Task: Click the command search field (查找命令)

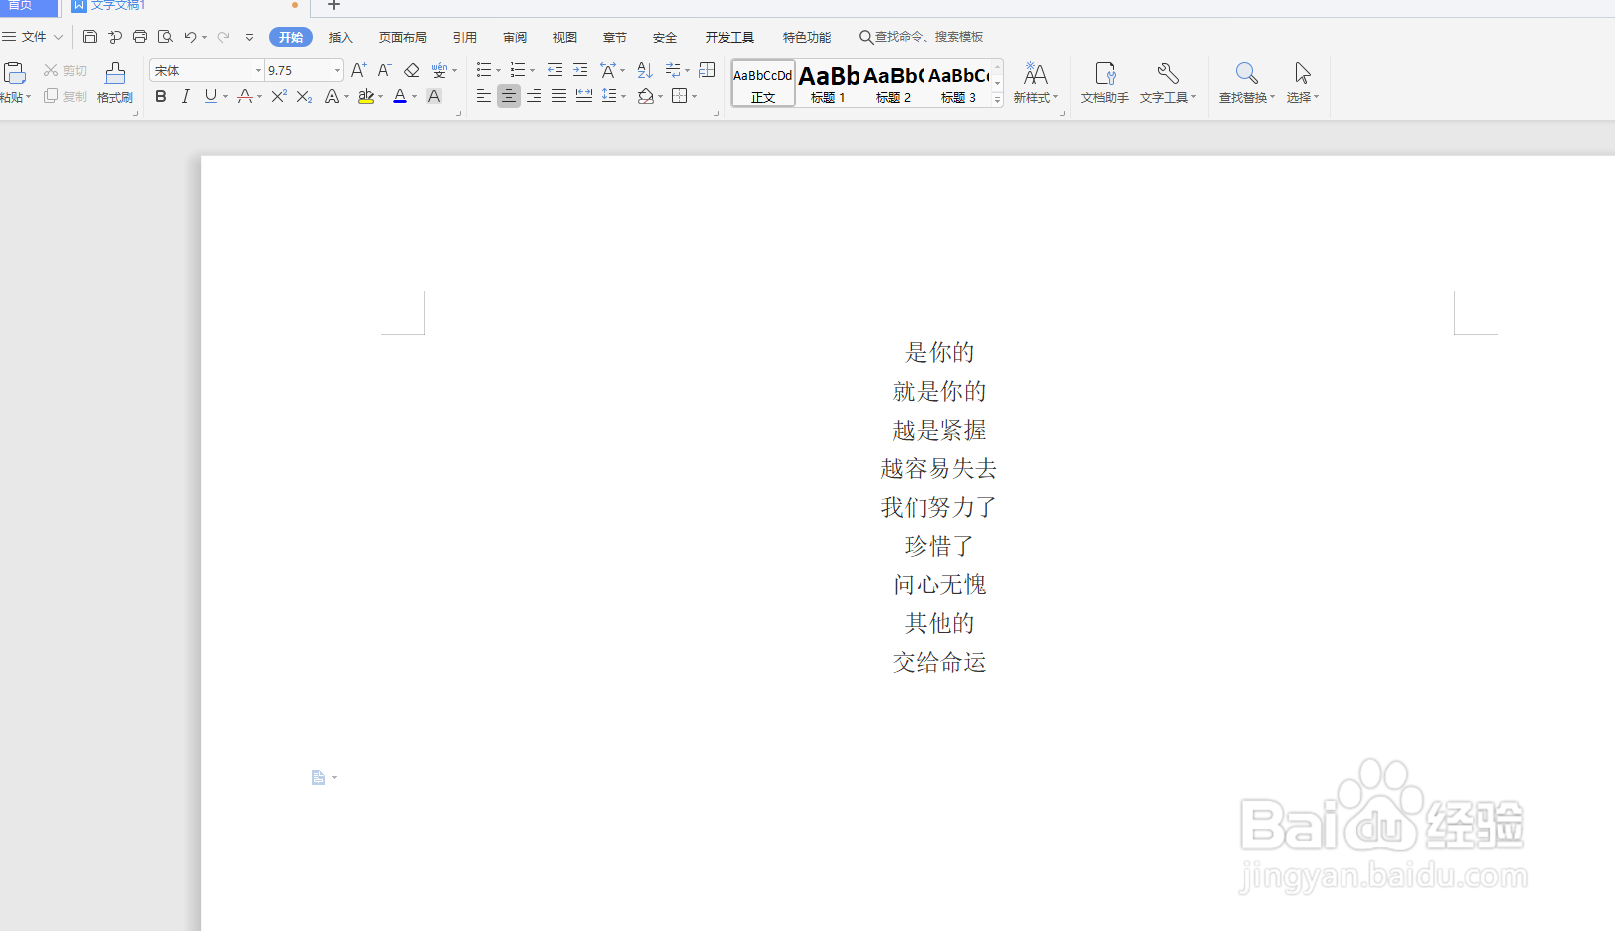Action: click(922, 37)
